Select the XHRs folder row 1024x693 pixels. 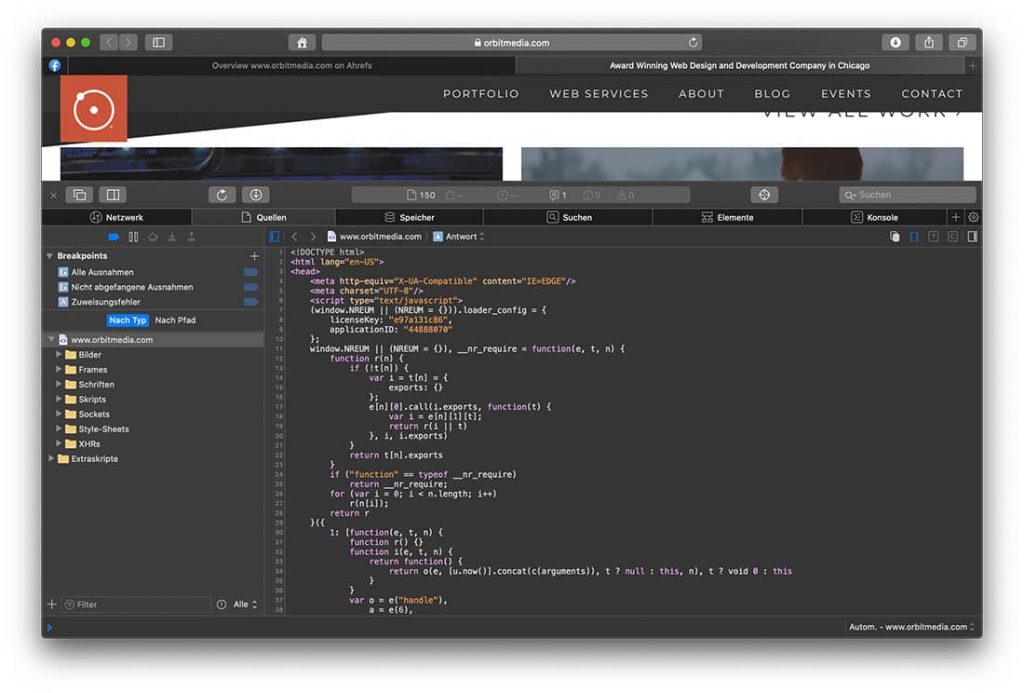coord(153,444)
